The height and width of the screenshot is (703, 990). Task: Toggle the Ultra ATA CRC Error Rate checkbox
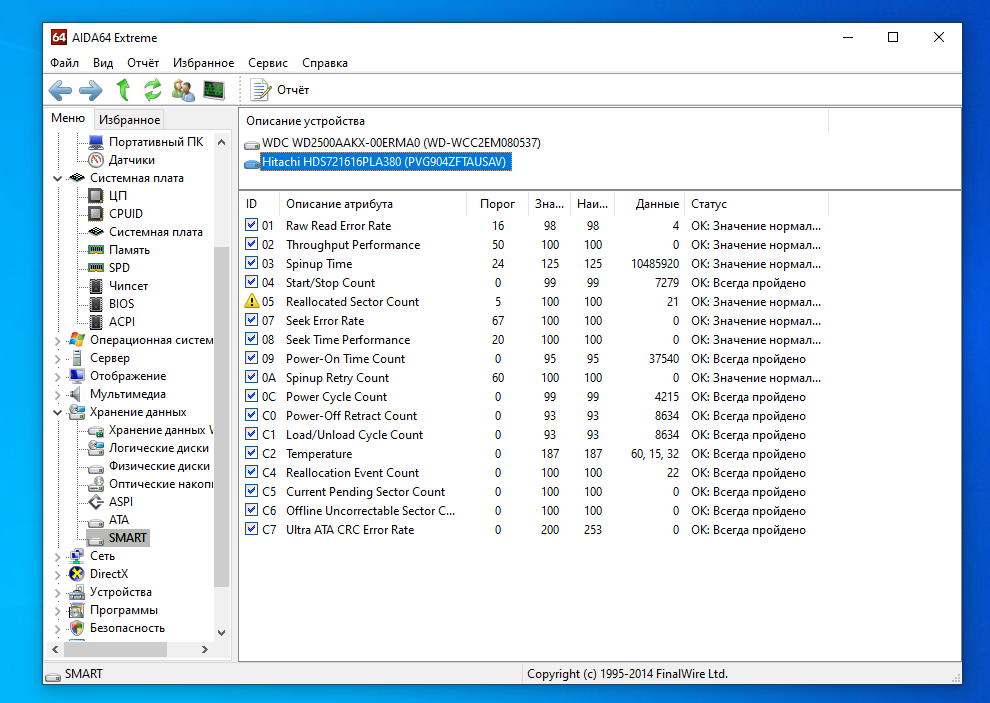pos(251,530)
